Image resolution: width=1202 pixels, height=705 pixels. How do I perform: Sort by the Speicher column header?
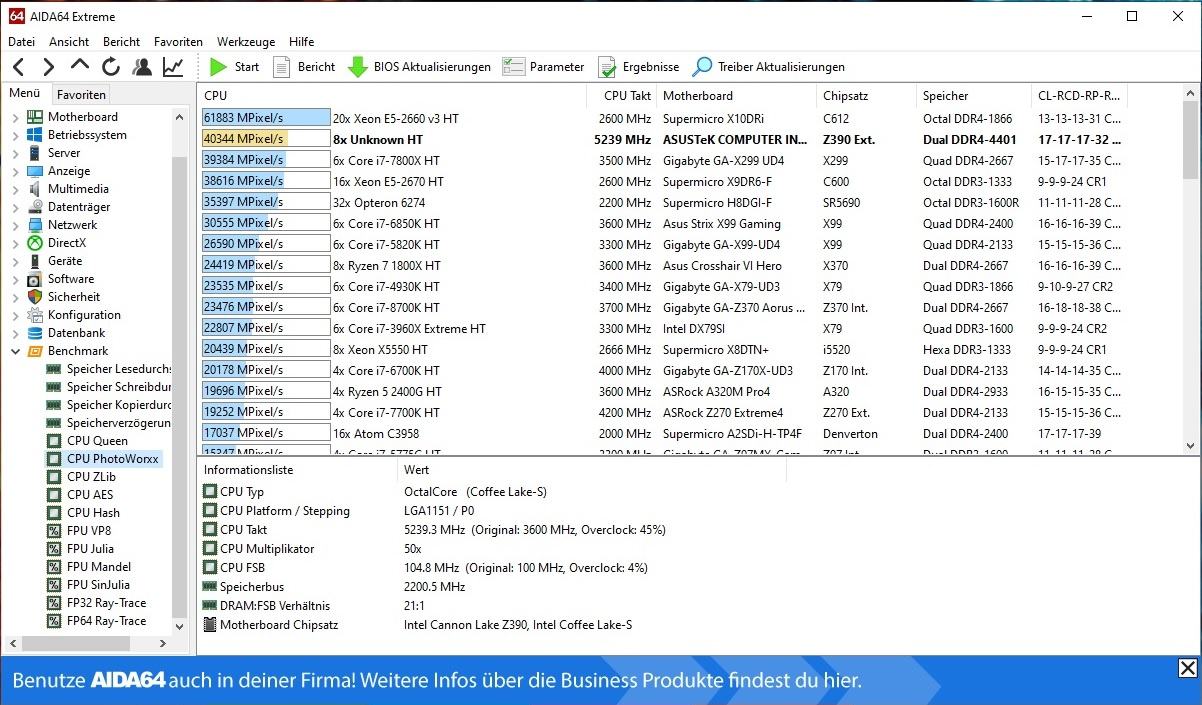tap(974, 96)
